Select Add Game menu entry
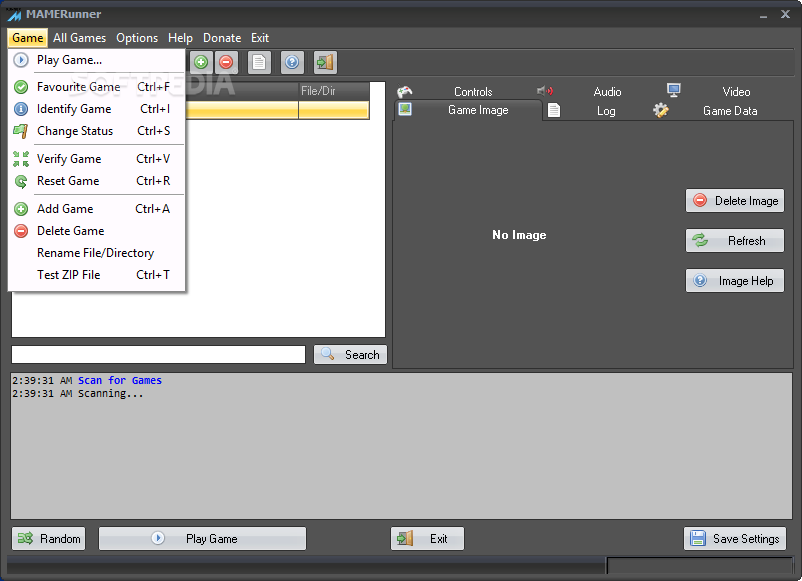 [x=96, y=209]
